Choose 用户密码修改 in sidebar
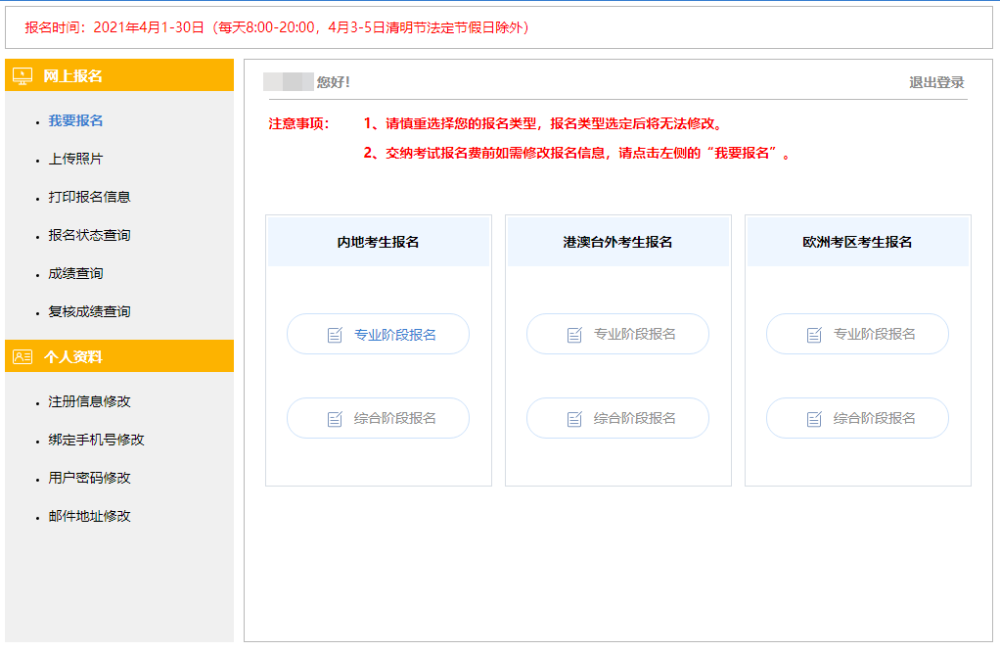Viewport: 1000px width, 651px height. tap(89, 478)
